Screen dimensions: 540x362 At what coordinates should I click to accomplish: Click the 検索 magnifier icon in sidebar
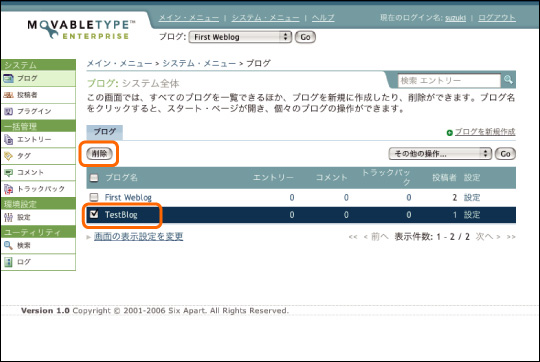(8, 245)
